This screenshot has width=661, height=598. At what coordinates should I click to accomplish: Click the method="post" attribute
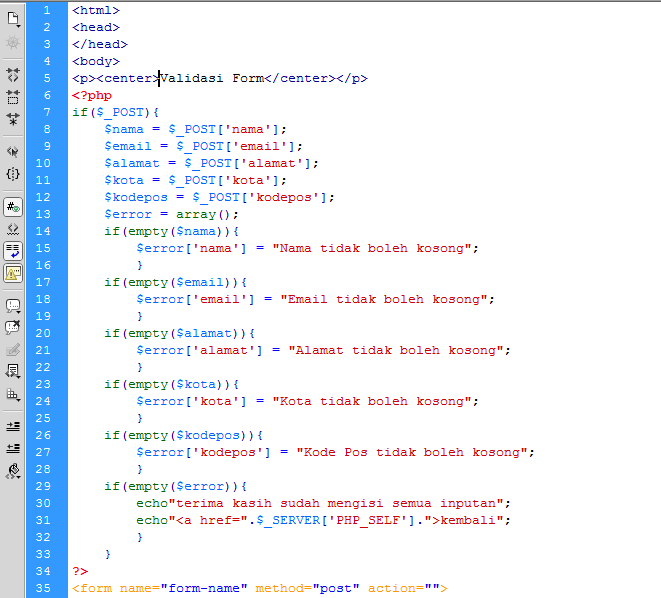click(x=307, y=588)
